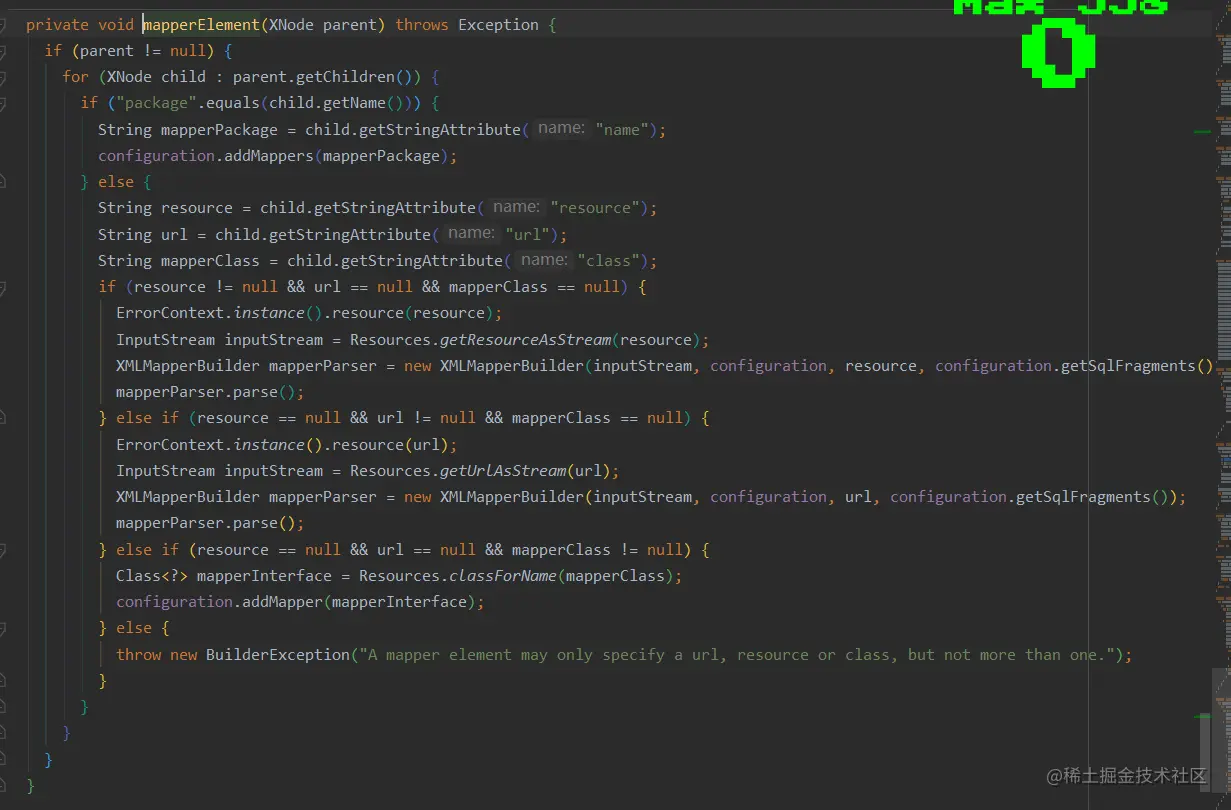Click the name: inlay hint before "class"
This screenshot has width=1231, height=810.
point(544,260)
